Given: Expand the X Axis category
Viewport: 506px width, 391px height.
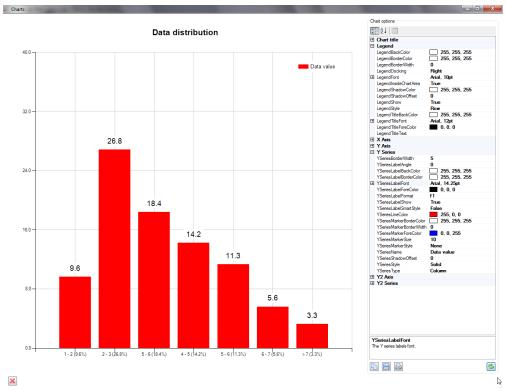Looking at the screenshot, I should [372, 140].
